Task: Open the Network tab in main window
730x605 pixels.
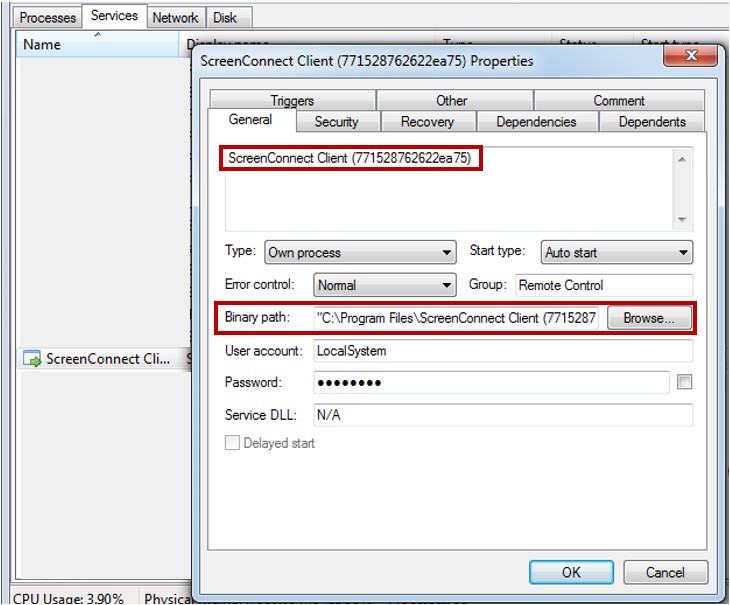Action: pyautogui.click(x=175, y=18)
